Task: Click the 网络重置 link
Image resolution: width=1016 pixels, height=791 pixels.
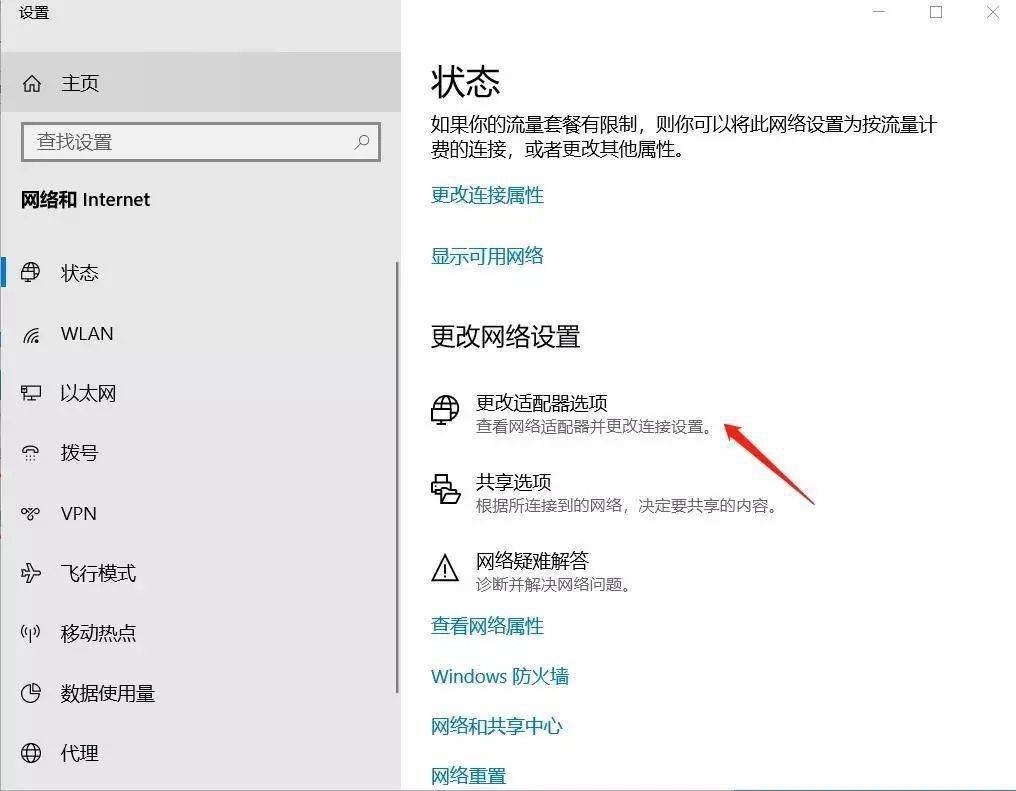Action: pos(468,775)
